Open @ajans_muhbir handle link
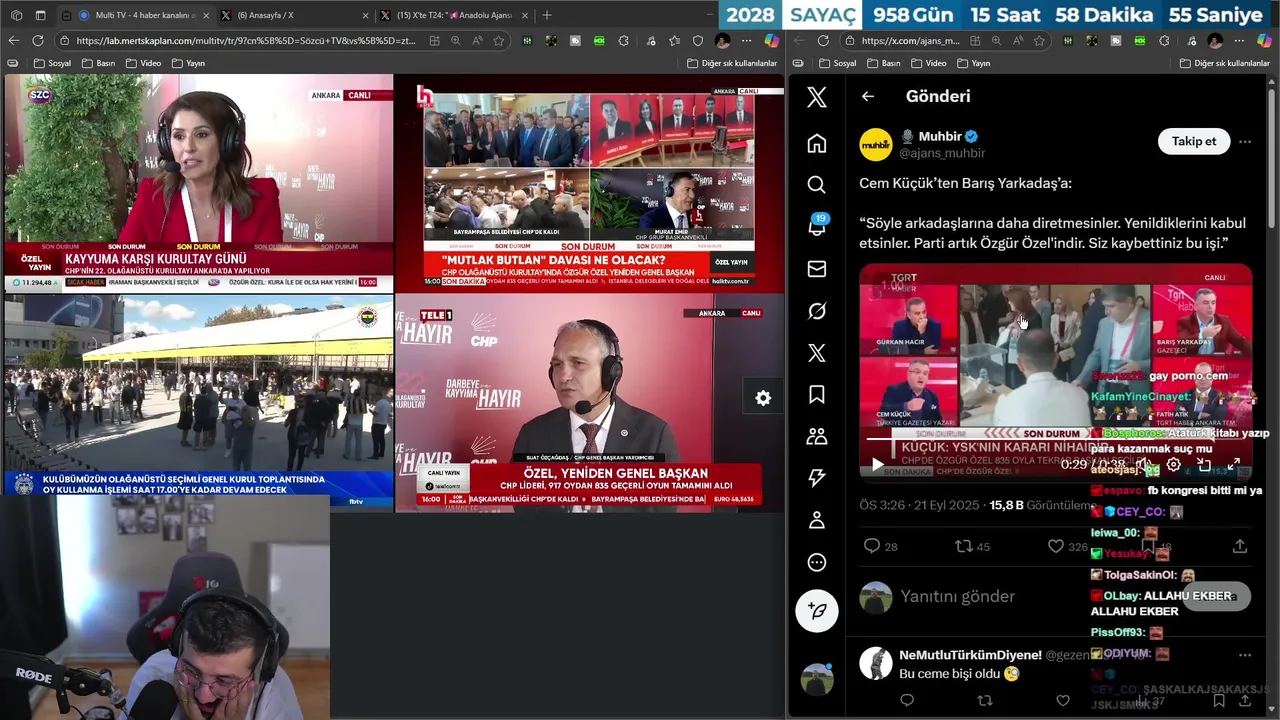The height and width of the screenshot is (720, 1280). pyautogui.click(x=942, y=153)
